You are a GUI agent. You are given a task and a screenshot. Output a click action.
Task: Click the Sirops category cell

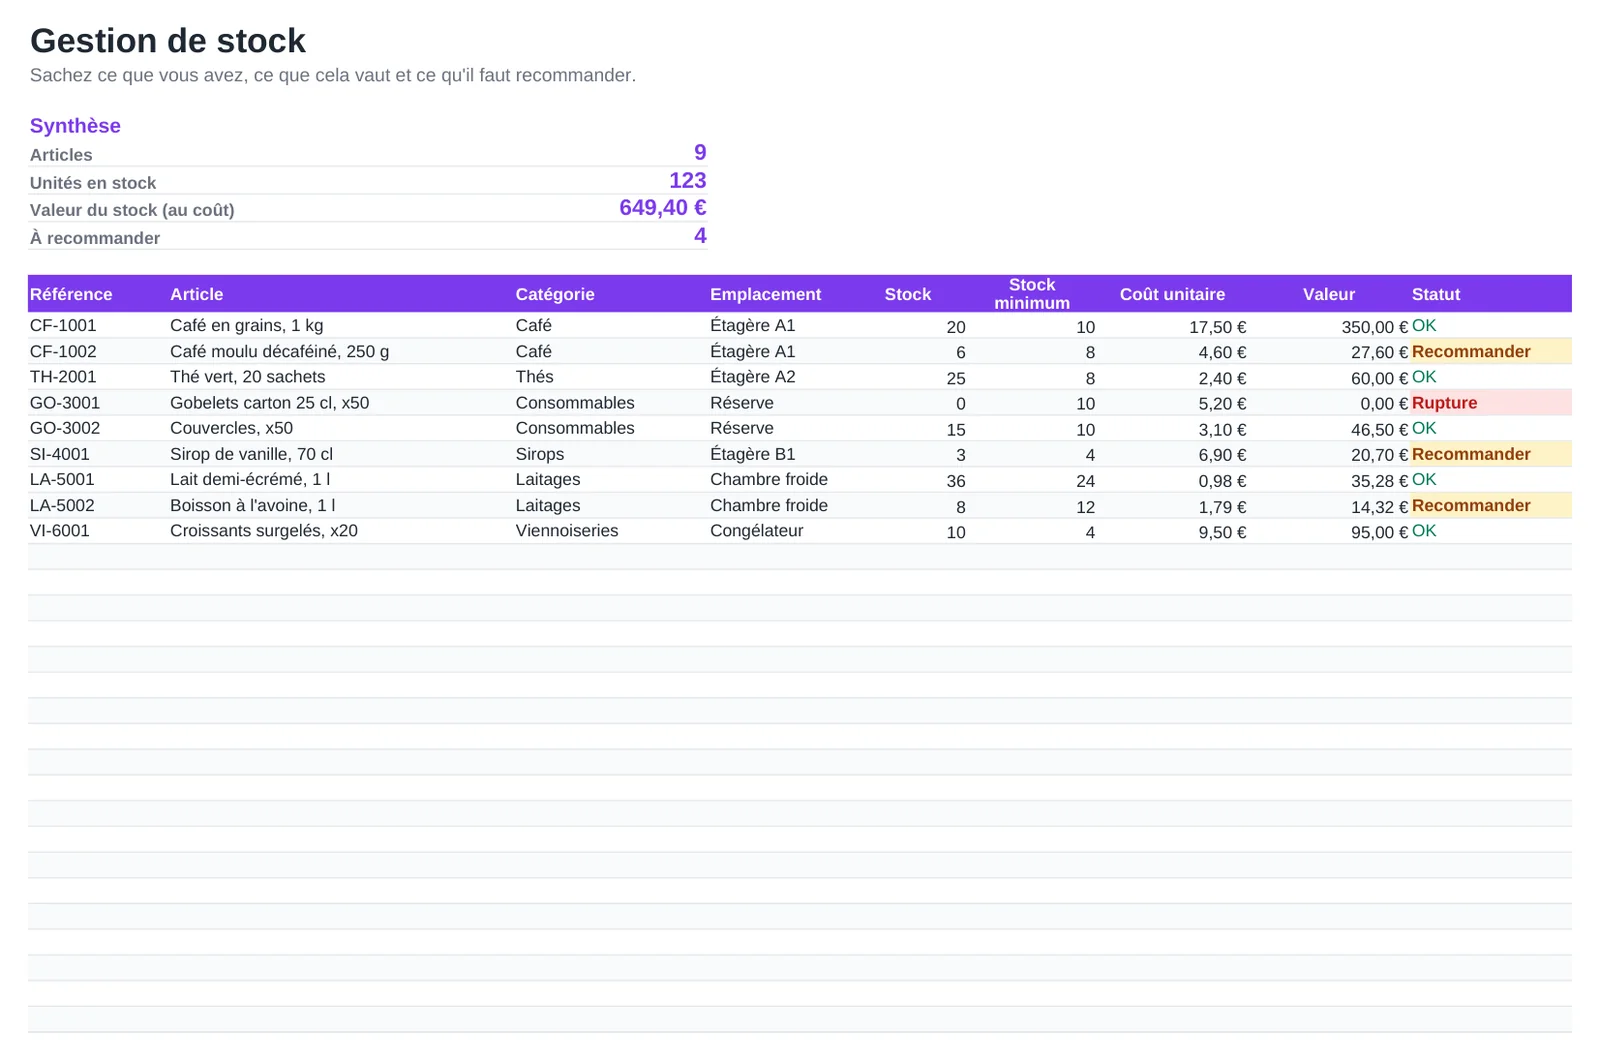[540, 454]
